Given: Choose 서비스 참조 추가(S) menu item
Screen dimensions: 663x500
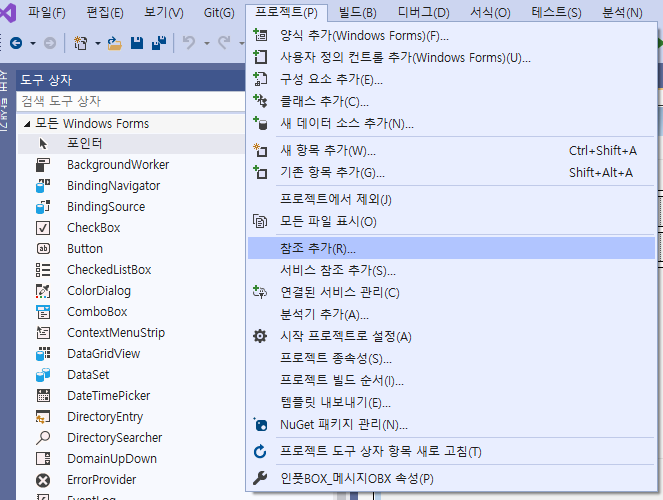Looking at the screenshot, I should point(451,270).
